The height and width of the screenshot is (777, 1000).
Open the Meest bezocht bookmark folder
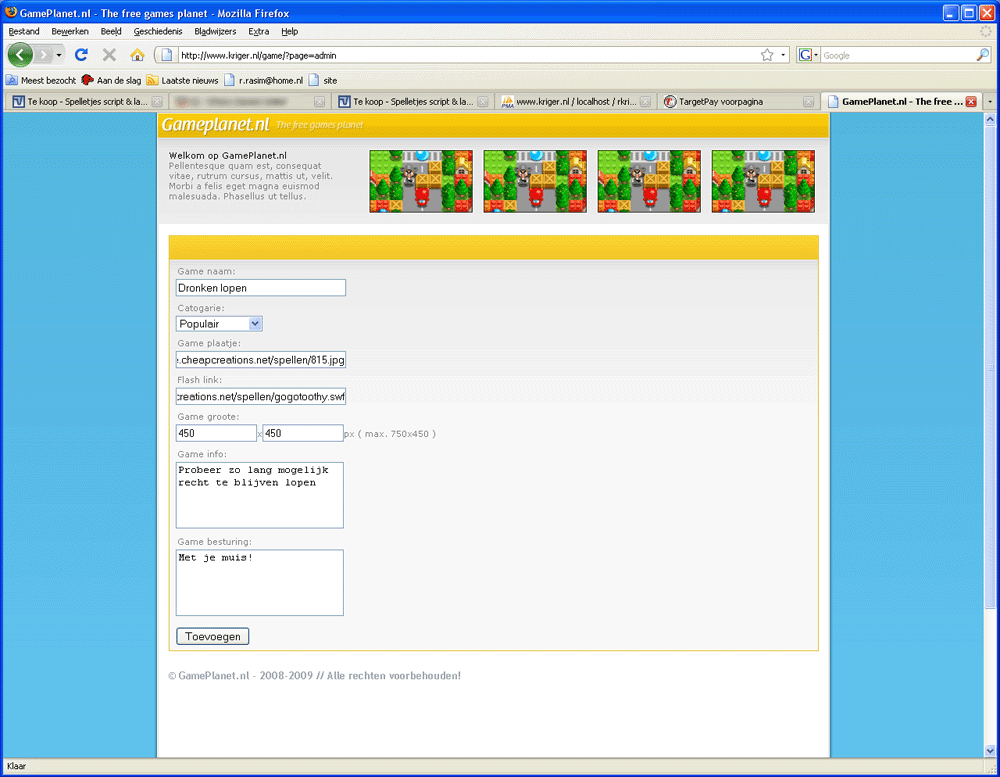coord(41,80)
